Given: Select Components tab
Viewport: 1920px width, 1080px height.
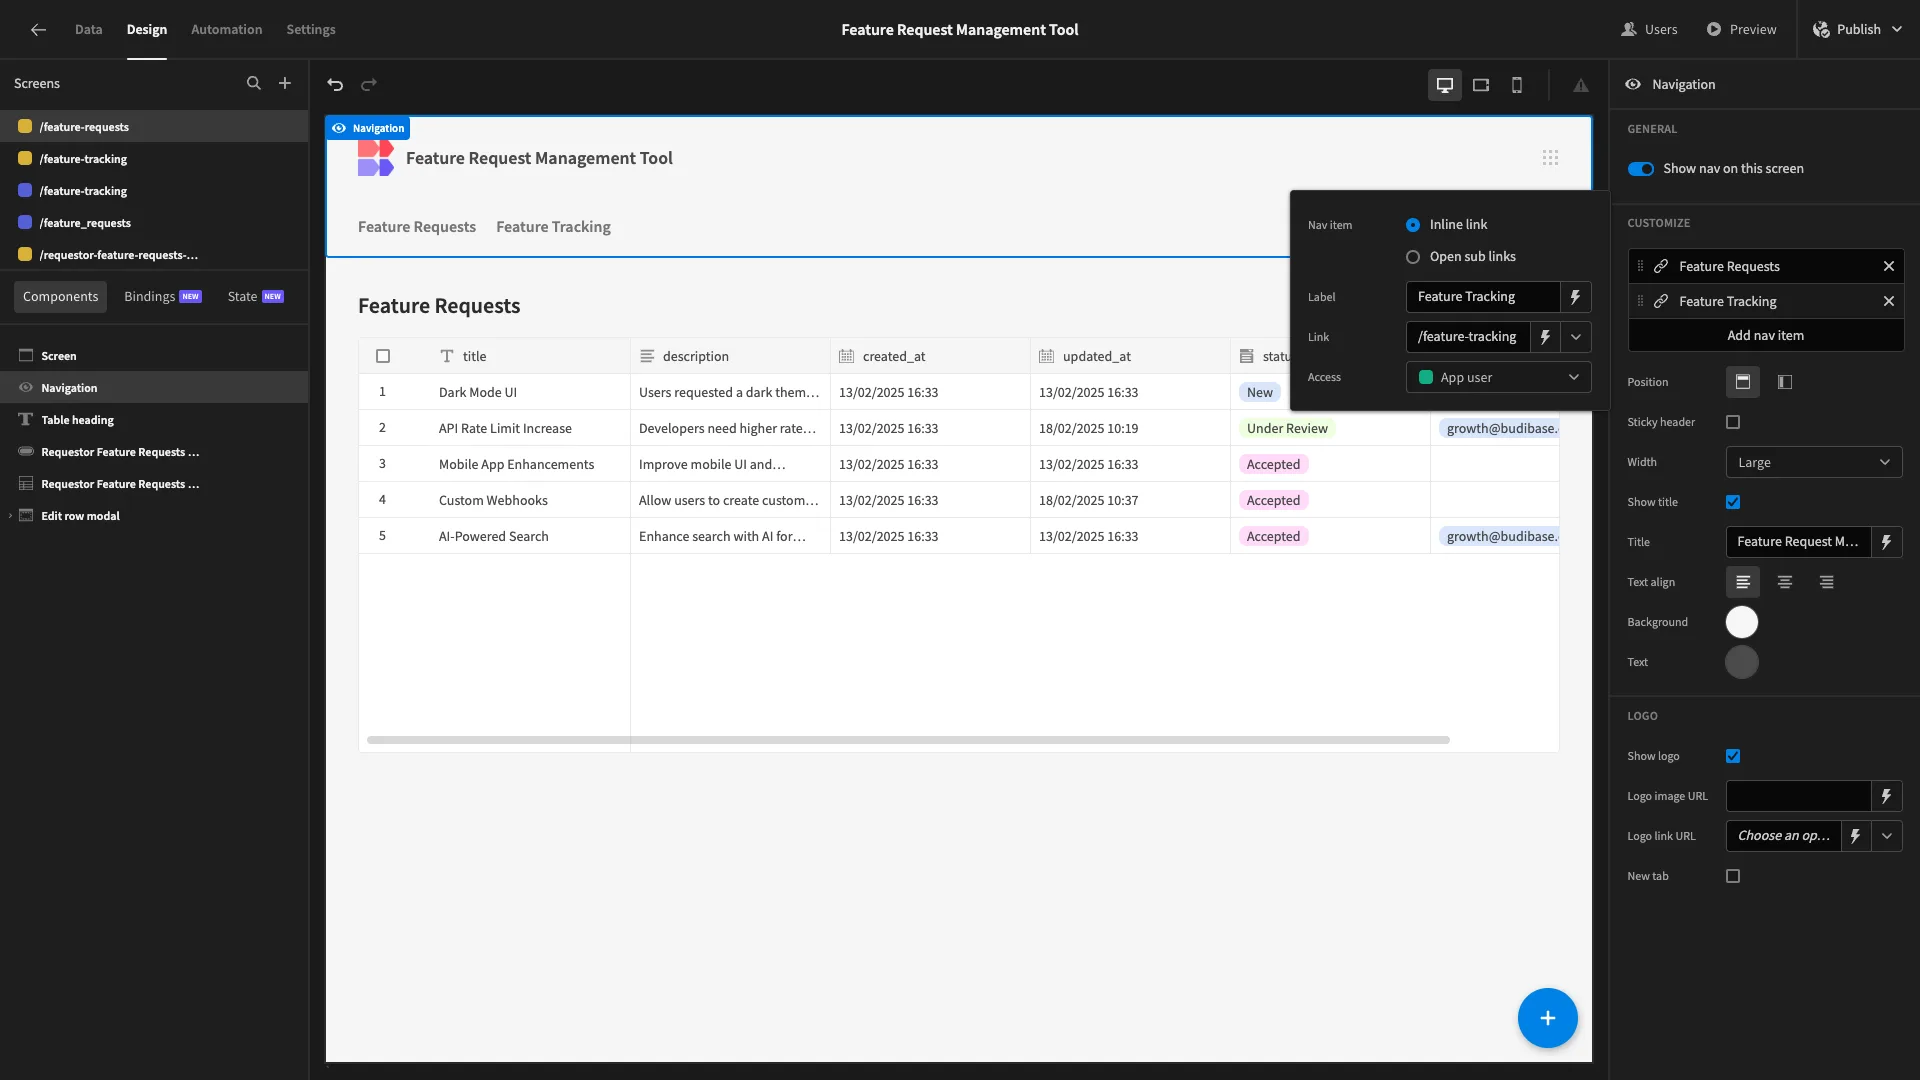Looking at the screenshot, I should pos(61,297).
